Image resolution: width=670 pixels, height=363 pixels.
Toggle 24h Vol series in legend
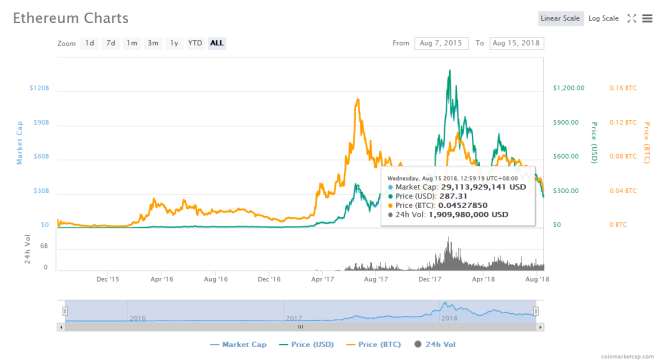click(x=435, y=344)
